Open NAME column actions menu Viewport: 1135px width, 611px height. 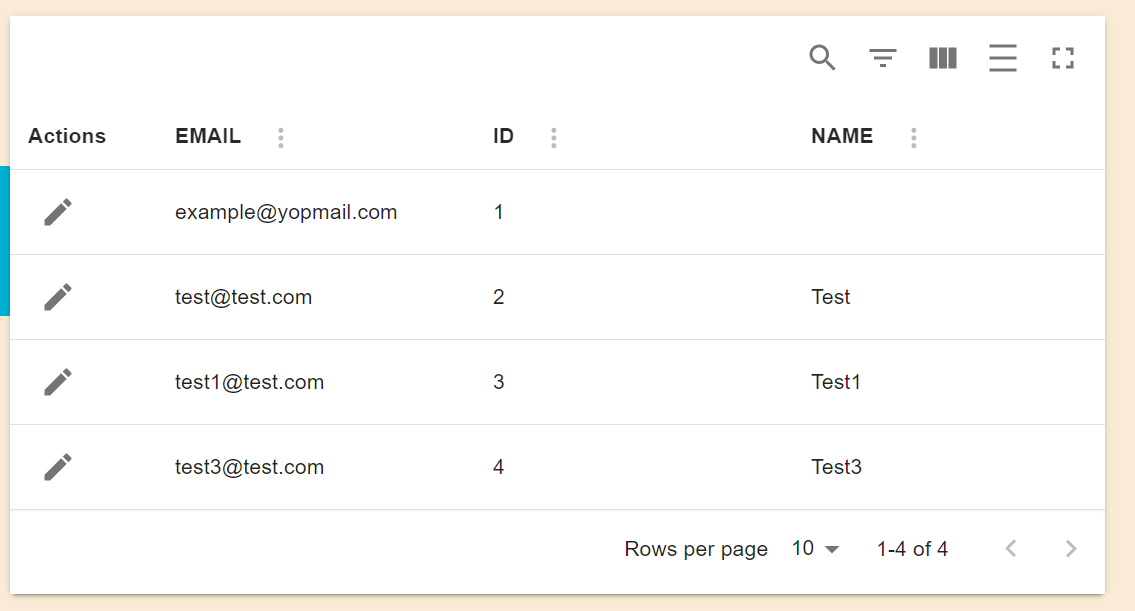click(914, 138)
